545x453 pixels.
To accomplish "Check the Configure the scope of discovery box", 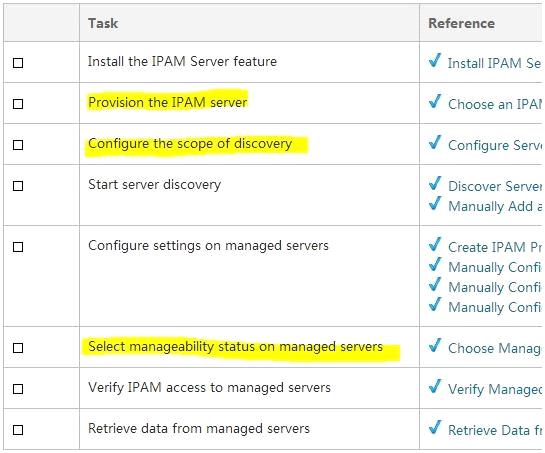I will pos(18,145).
